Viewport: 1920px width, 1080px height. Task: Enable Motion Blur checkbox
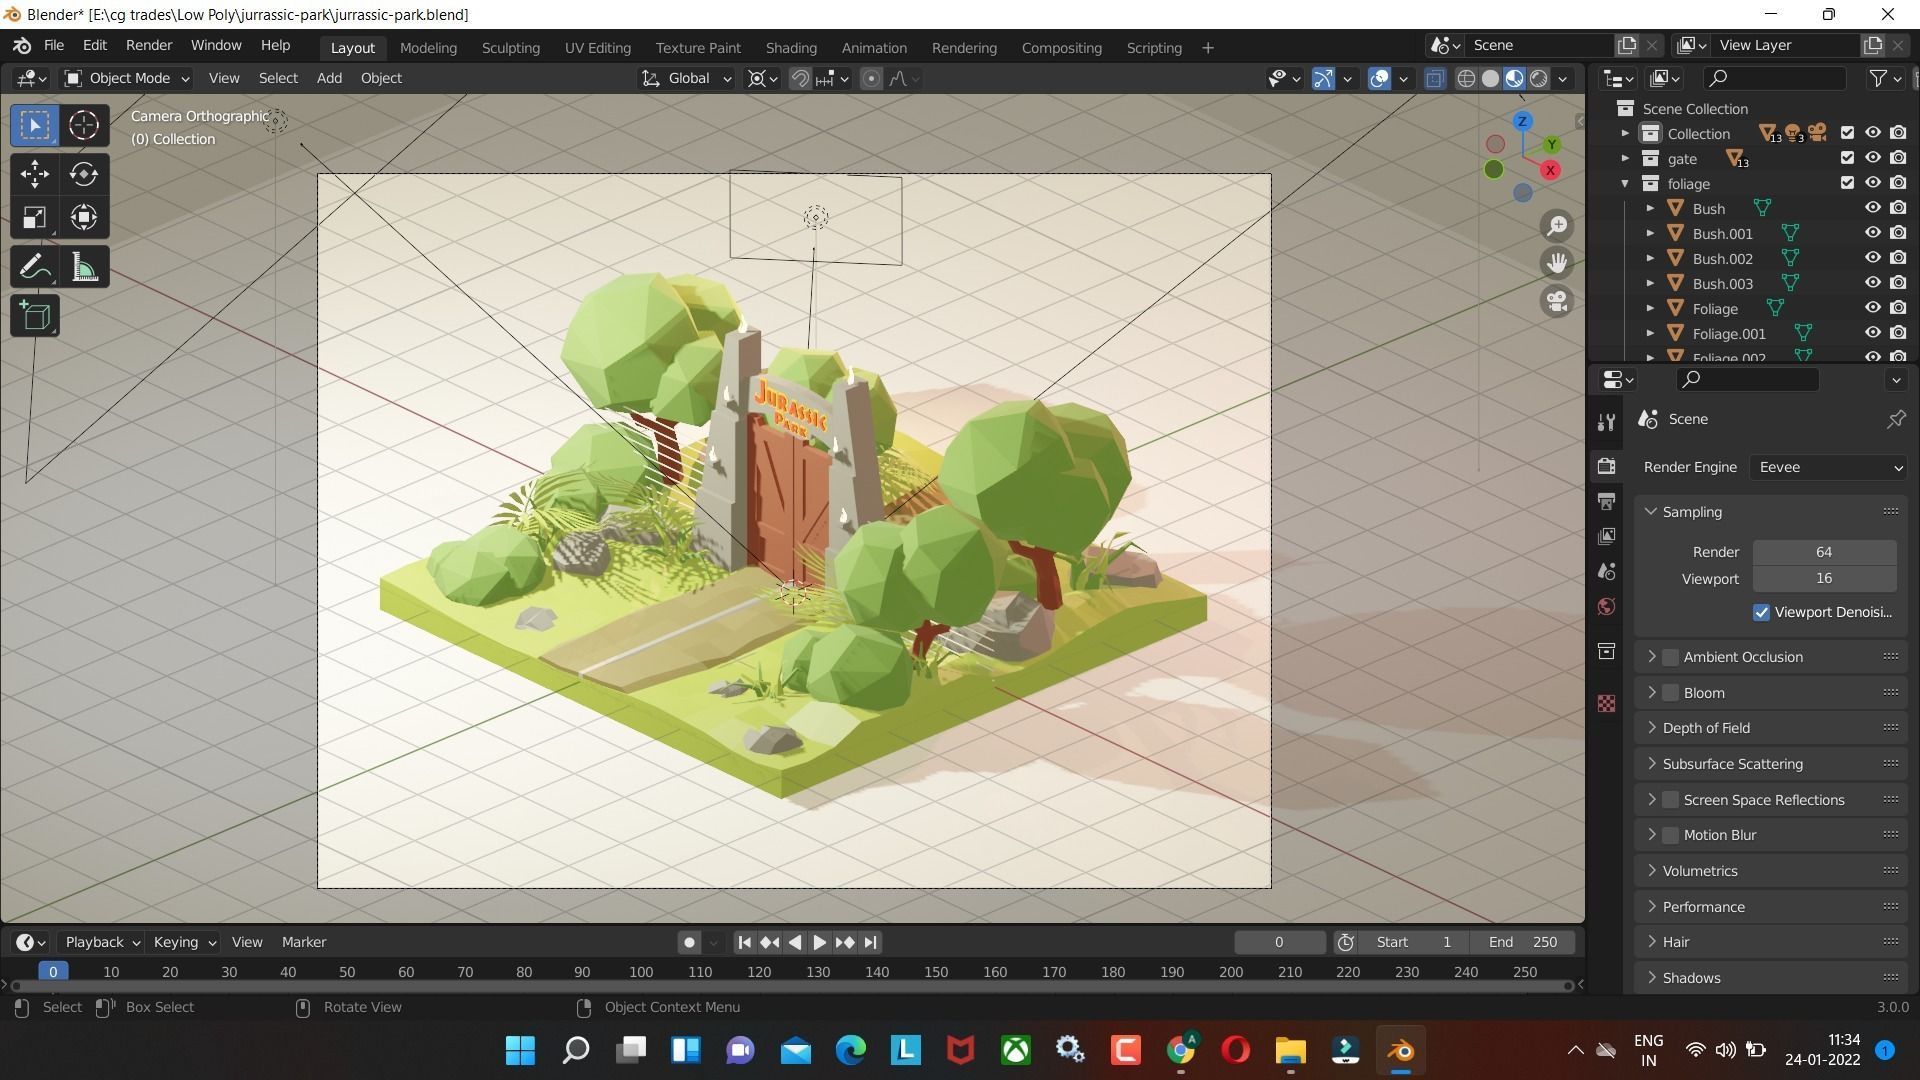click(1670, 835)
